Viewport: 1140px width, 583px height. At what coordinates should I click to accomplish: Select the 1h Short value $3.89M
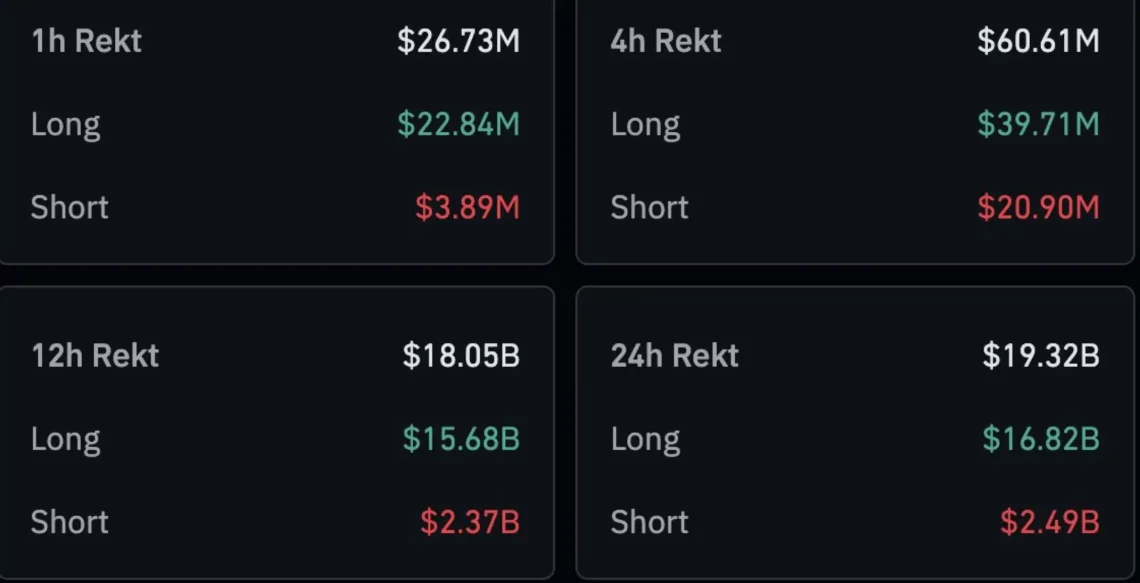point(467,207)
